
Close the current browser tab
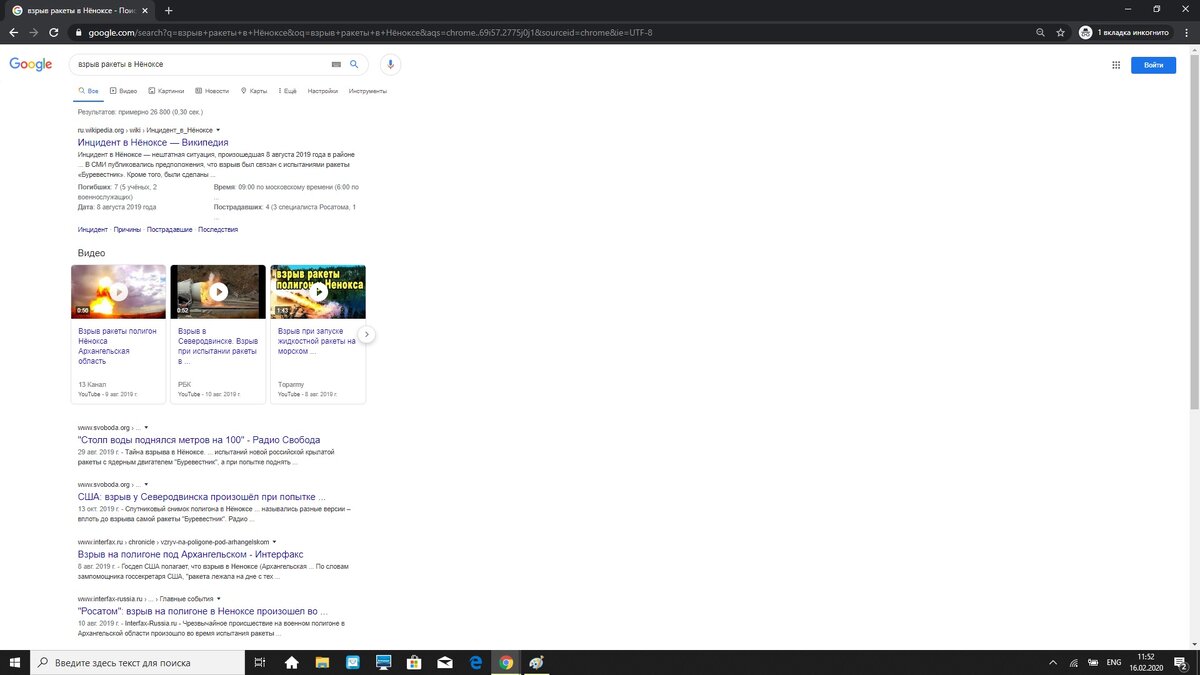145,10
